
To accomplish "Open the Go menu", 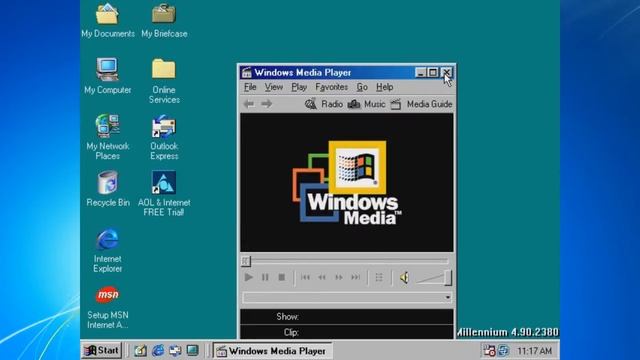I will pyautogui.click(x=362, y=87).
